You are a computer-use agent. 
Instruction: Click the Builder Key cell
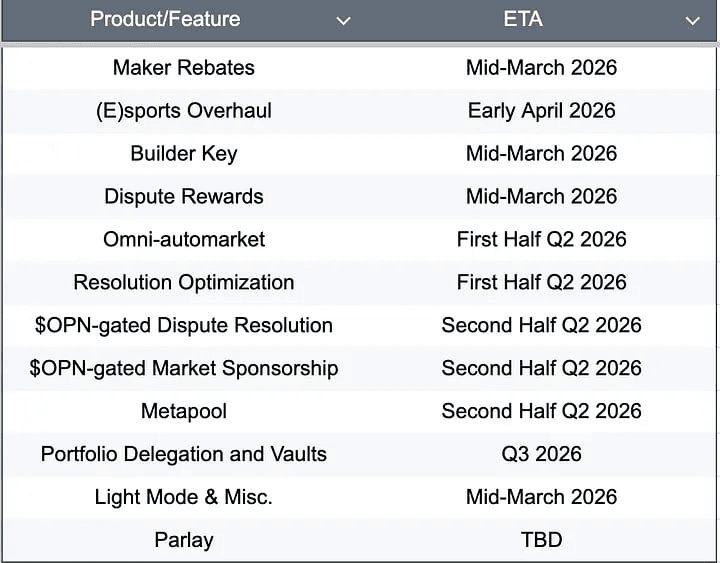(x=184, y=154)
